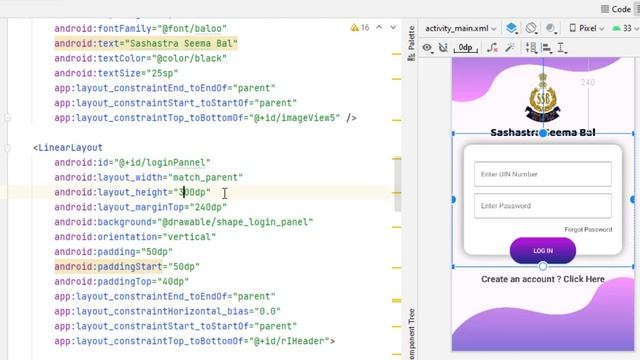The height and width of the screenshot is (360, 640).
Task: Toggle autoconnection to parent magnet icon
Action: [443, 48]
